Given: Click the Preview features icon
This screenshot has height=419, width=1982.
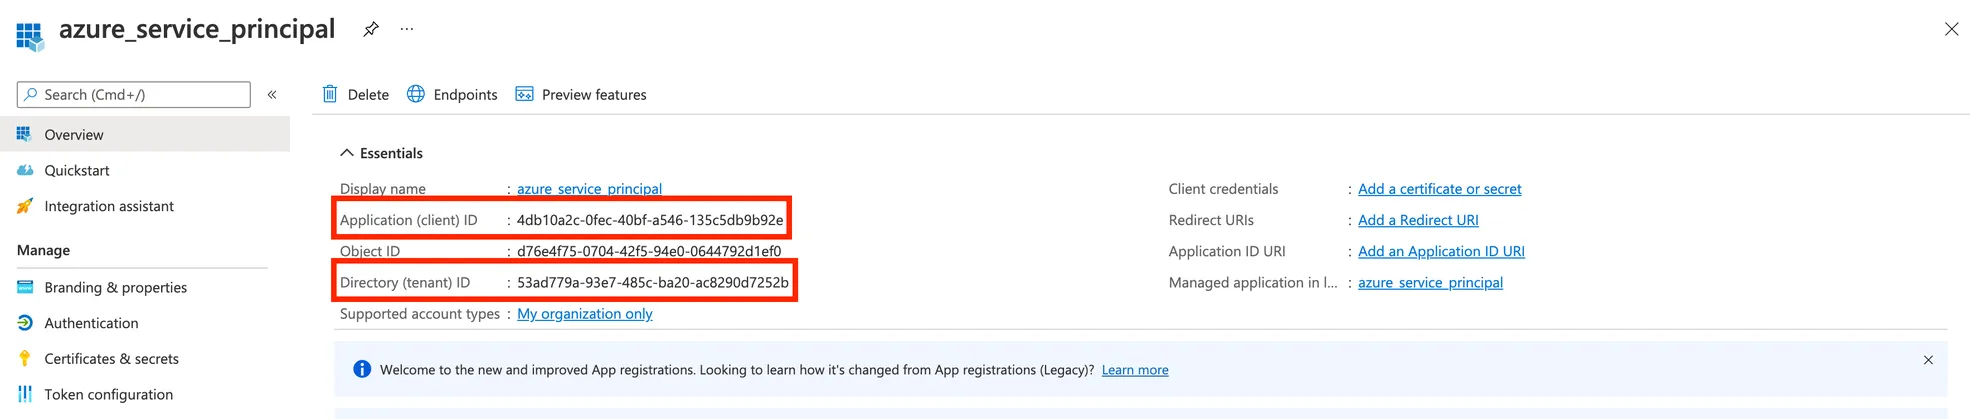Looking at the screenshot, I should pyautogui.click(x=524, y=94).
